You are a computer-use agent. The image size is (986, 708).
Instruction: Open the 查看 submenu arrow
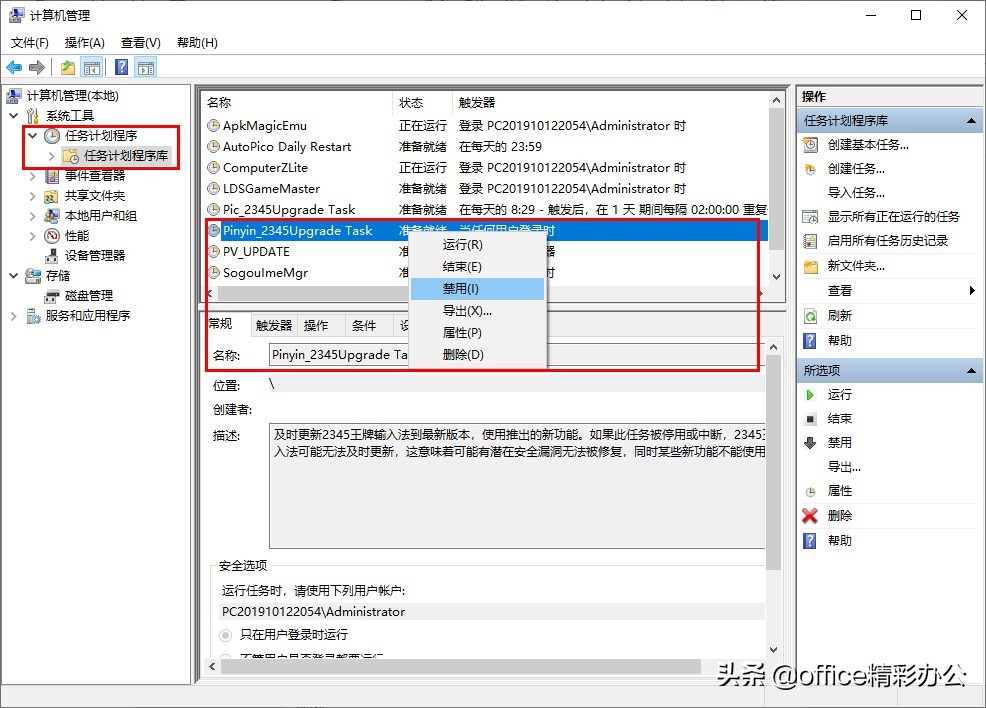pos(970,289)
